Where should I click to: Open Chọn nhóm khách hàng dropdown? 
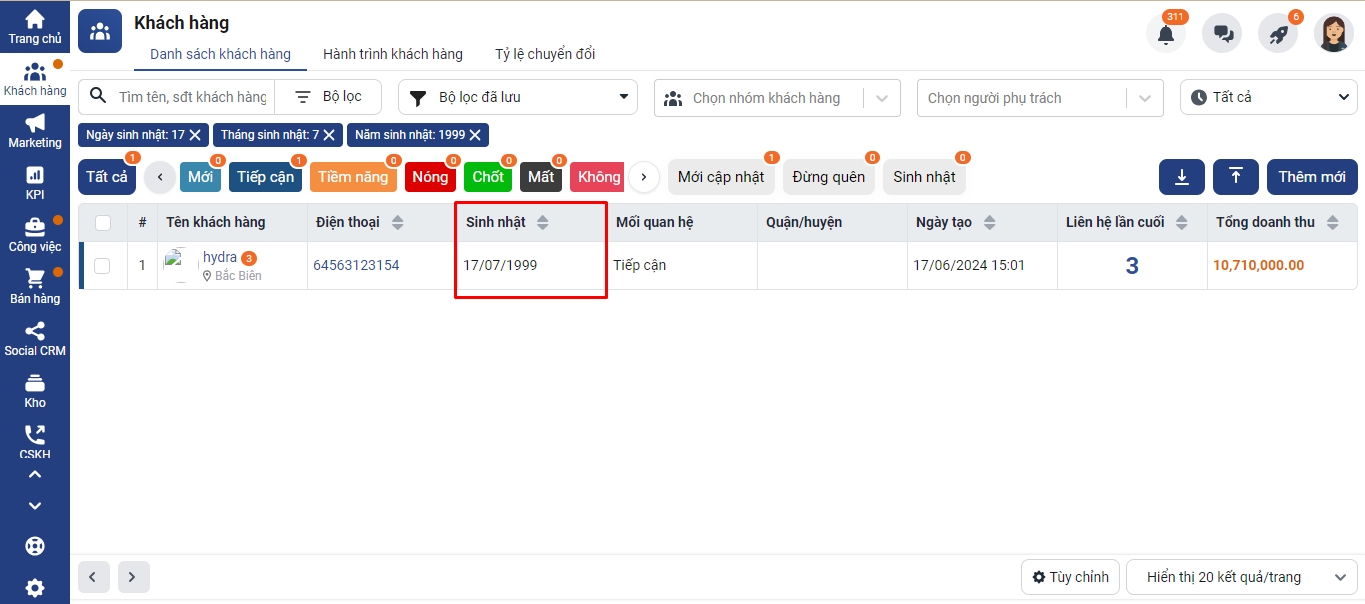coord(777,98)
